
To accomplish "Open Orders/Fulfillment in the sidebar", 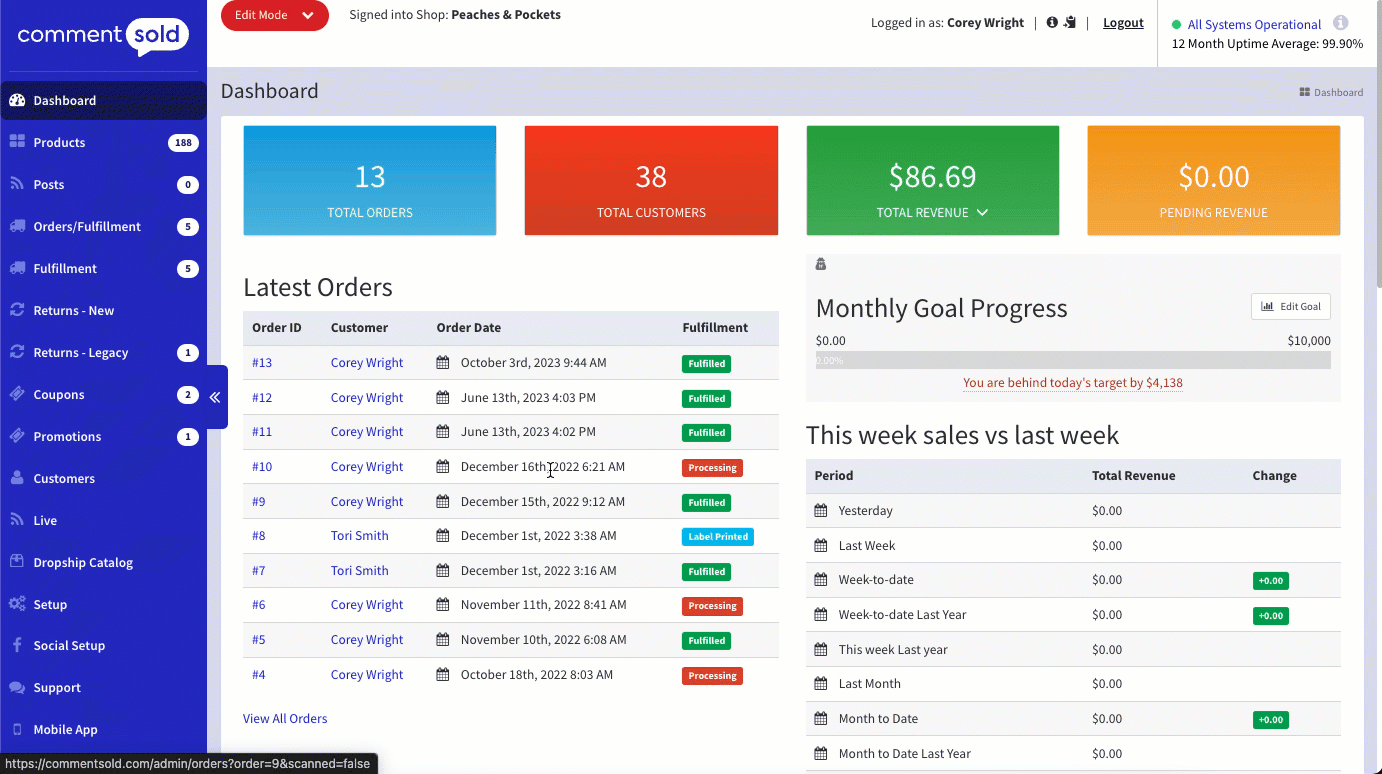I will coord(87,226).
